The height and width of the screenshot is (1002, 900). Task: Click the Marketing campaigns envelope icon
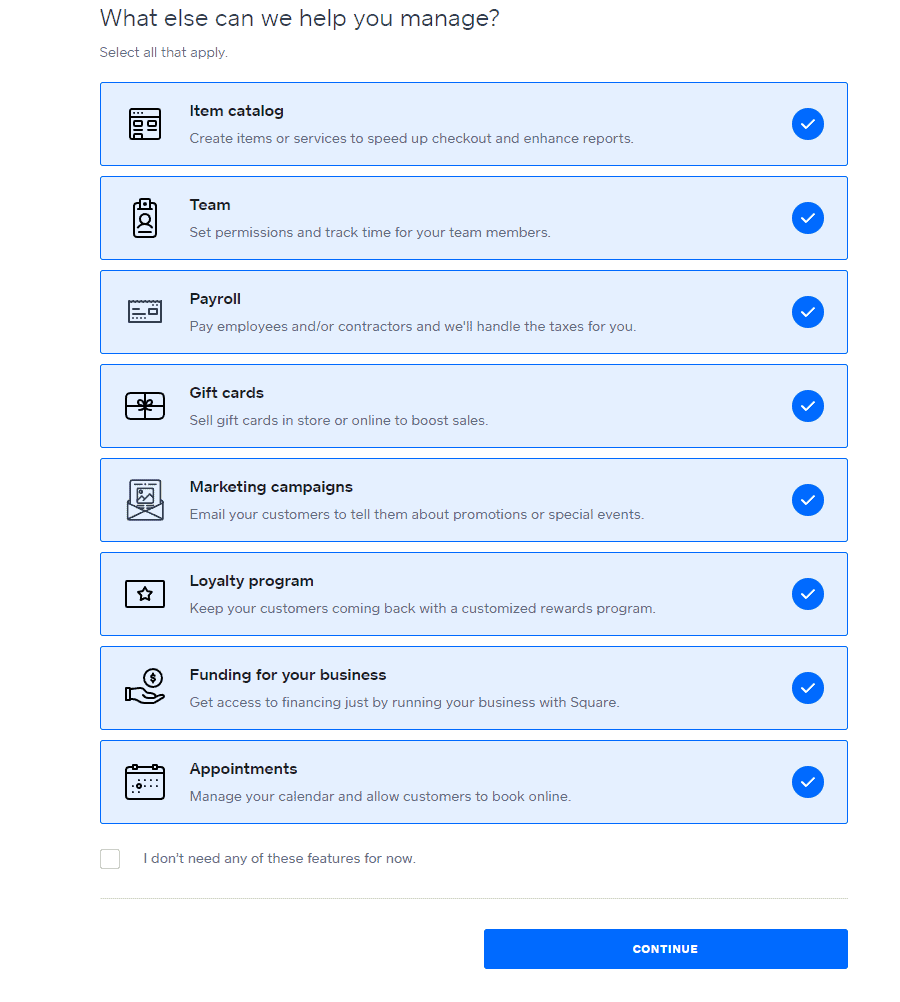point(144,500)
